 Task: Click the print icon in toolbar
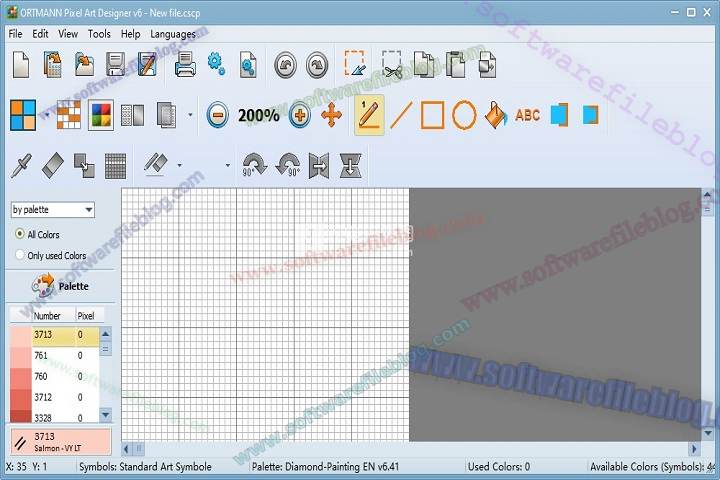(185, 66)
